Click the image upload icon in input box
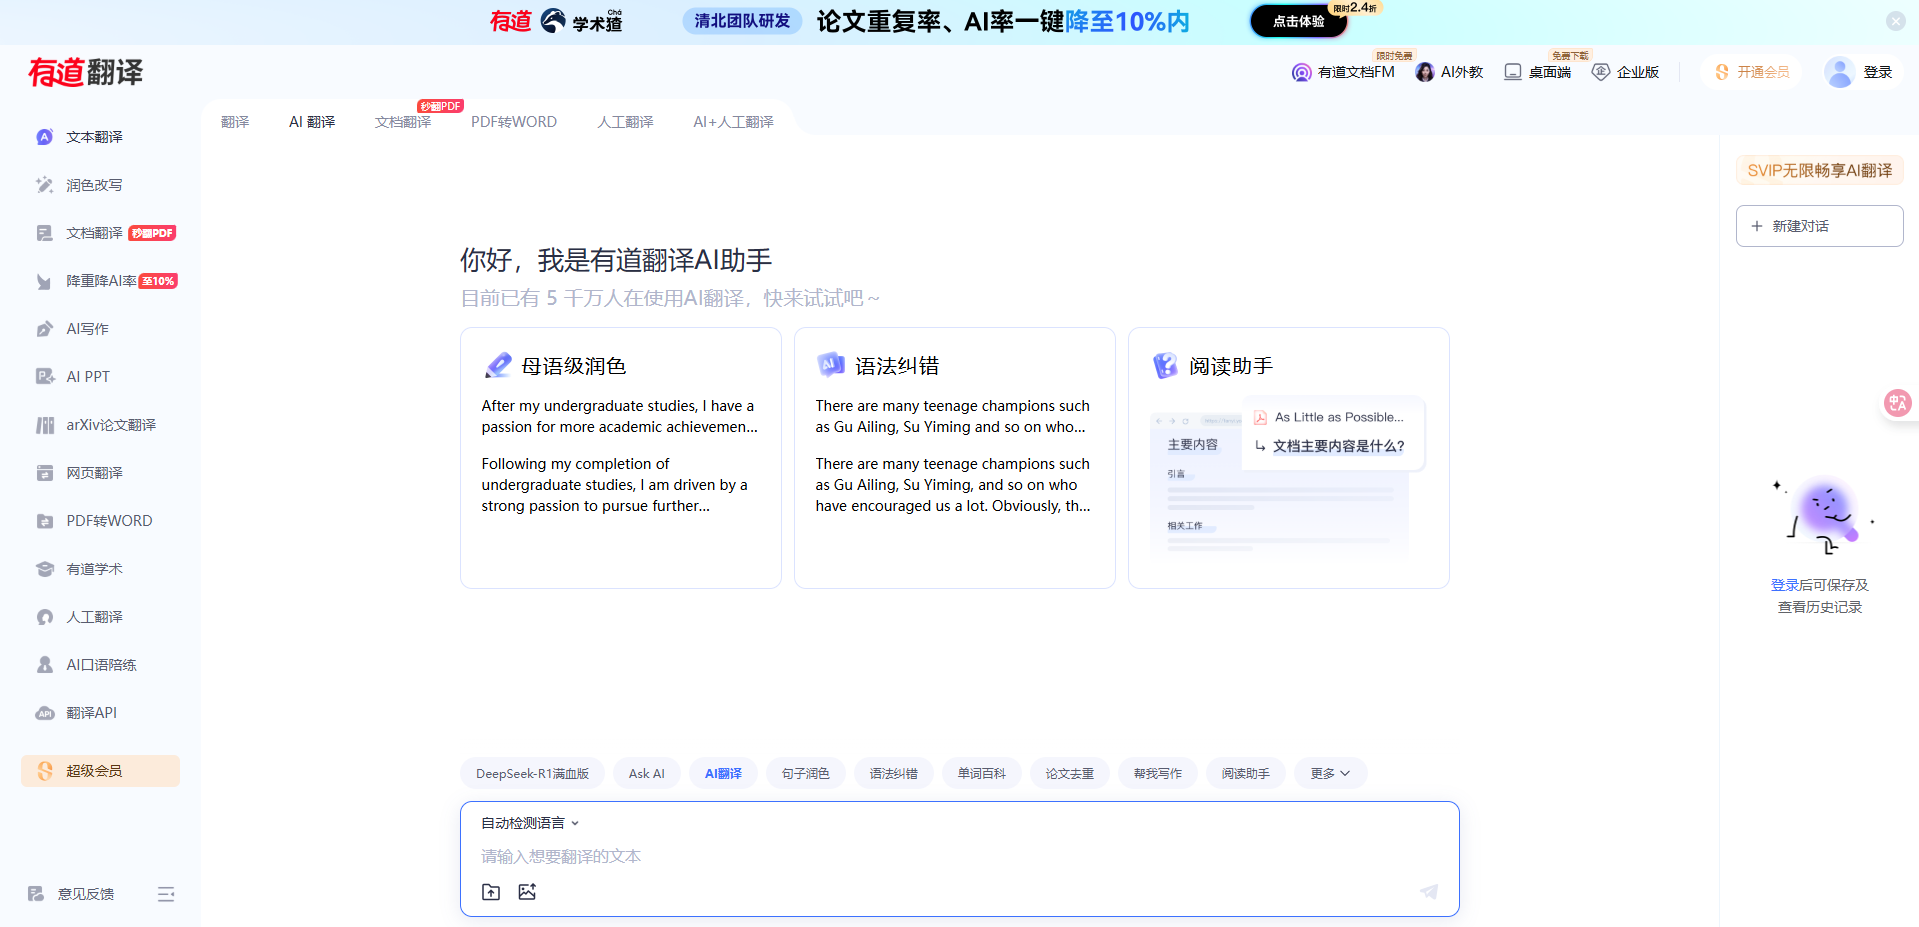The image size is (1919, 927). tap(527, 892)
